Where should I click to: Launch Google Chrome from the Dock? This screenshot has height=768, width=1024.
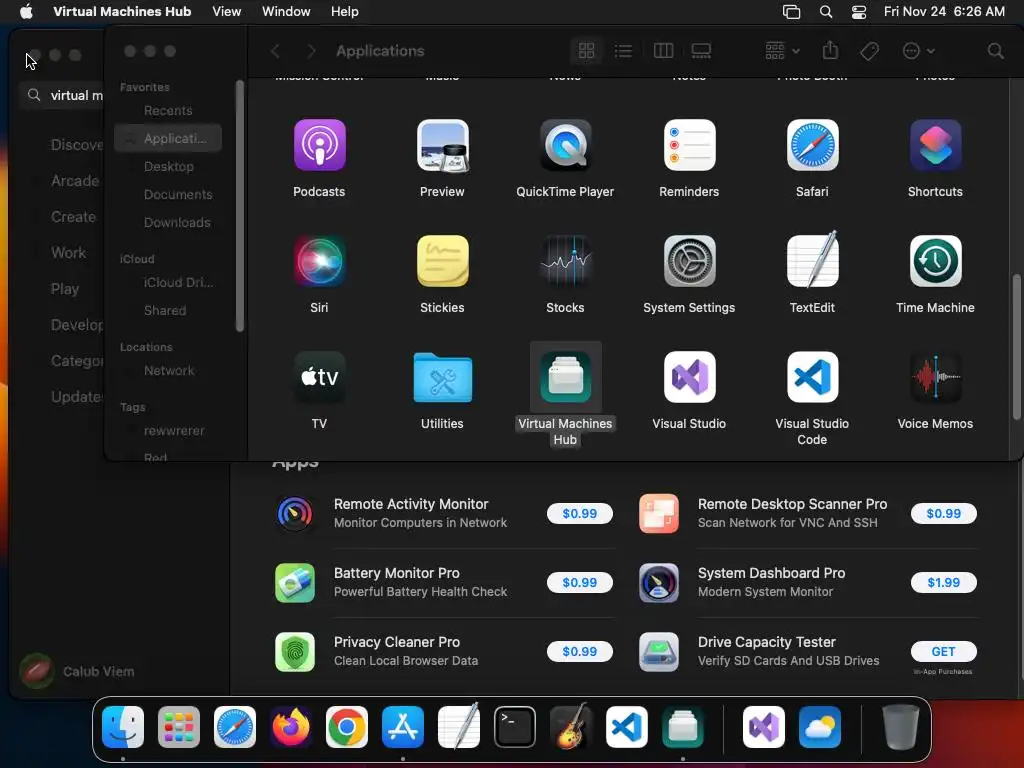(x=347, y=727)
